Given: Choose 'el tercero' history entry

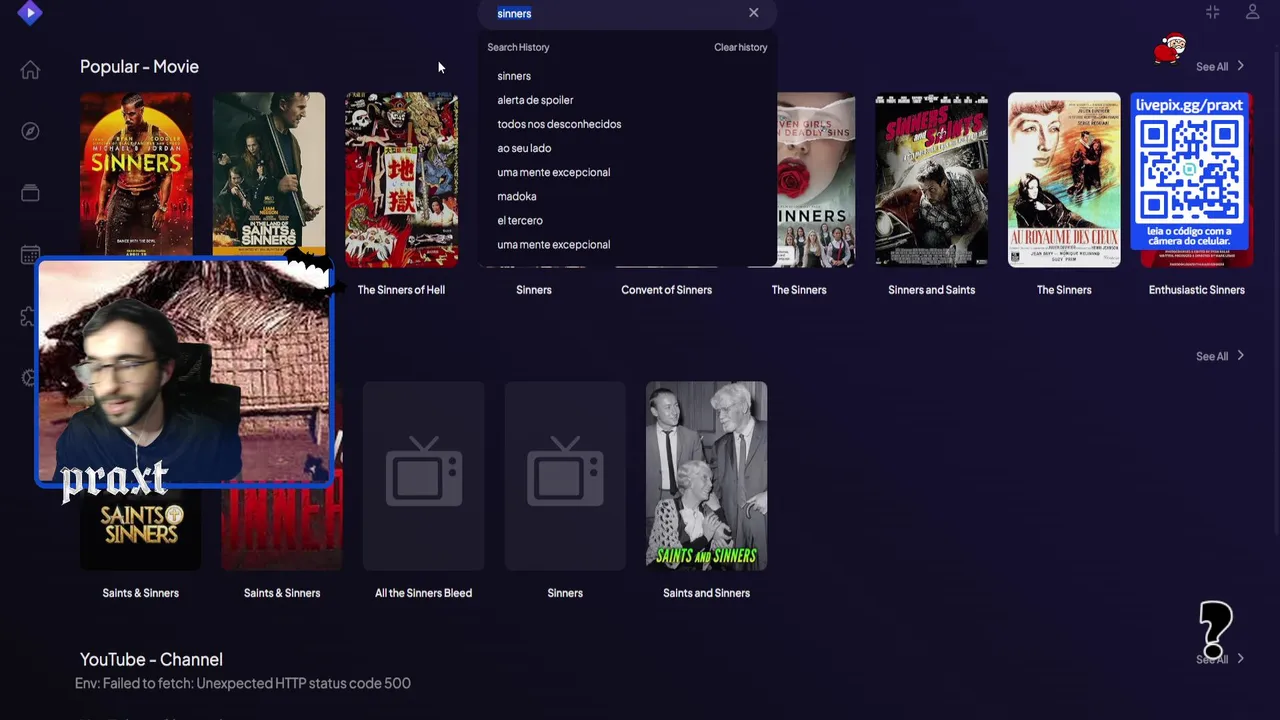Looking at the screenshot, I should pos(520,220).
